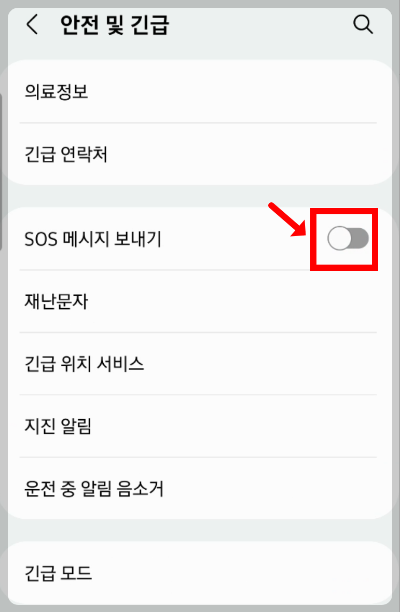Click the 안전 및 긴급 page title
Screen dimensions: 400x612
pos(114,25)
